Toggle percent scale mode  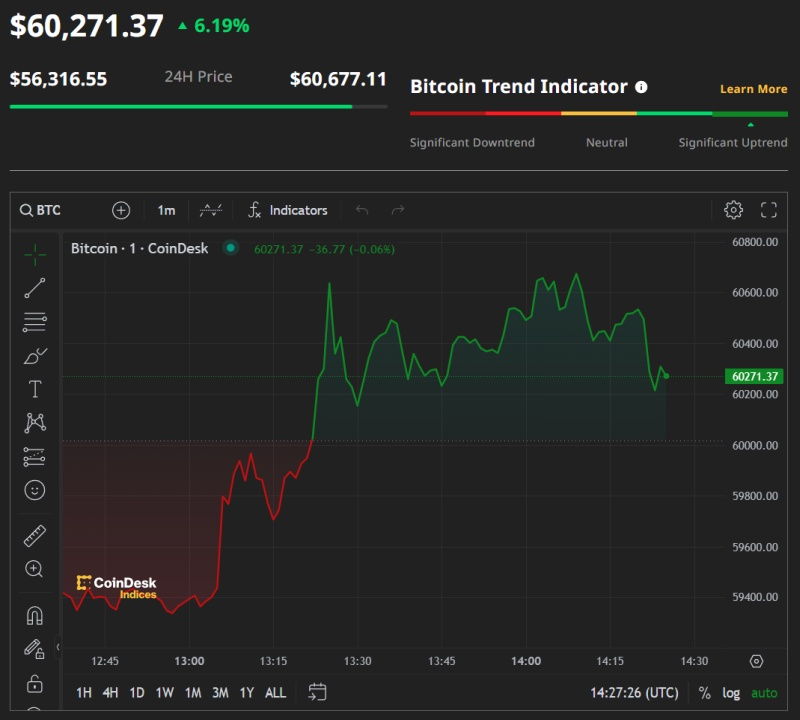tap(704, 692)
